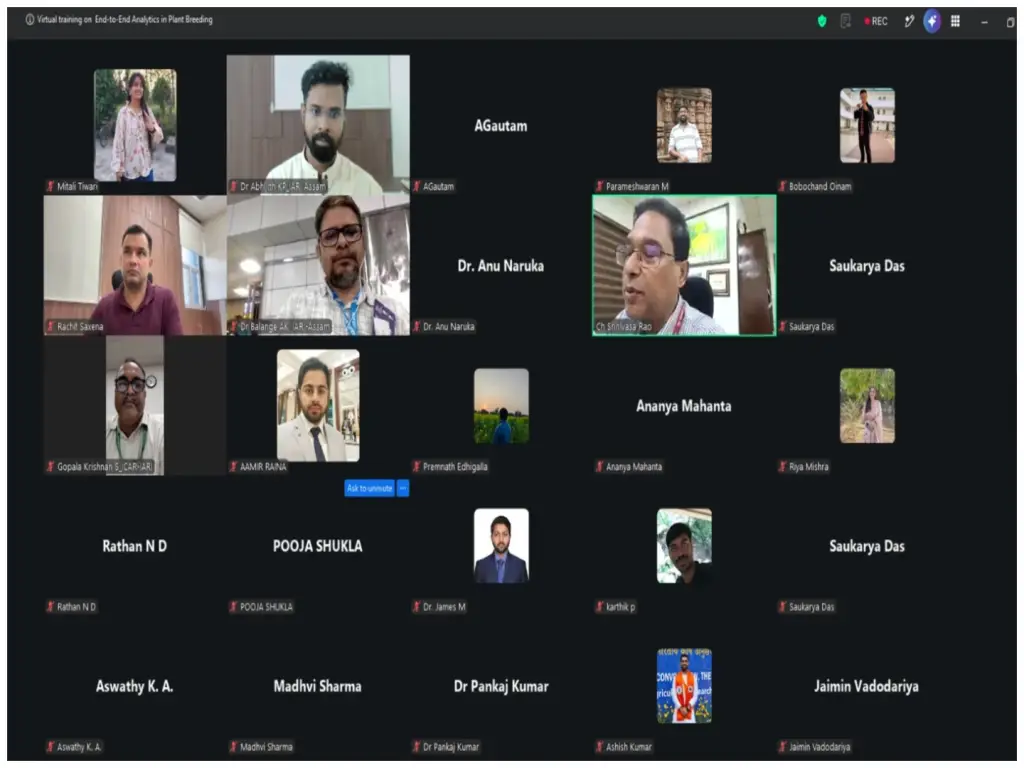The image size is (1024, 768).
Task: Click the muted mic icon next to Mitali Tiwari
Action: pos(50,186)
